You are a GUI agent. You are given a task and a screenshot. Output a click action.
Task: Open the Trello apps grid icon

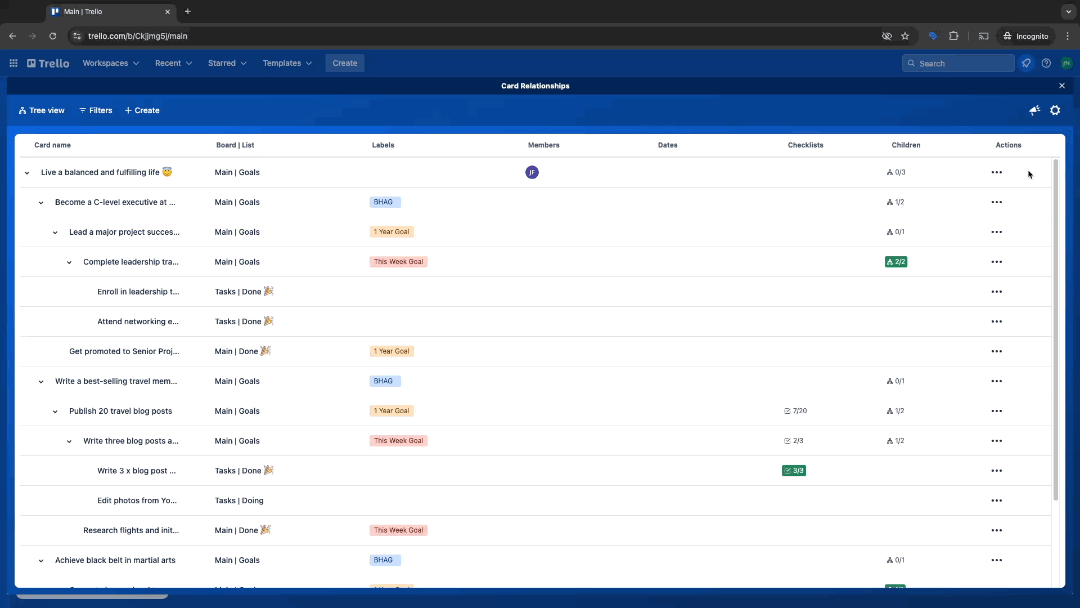(x=13, y=62)
